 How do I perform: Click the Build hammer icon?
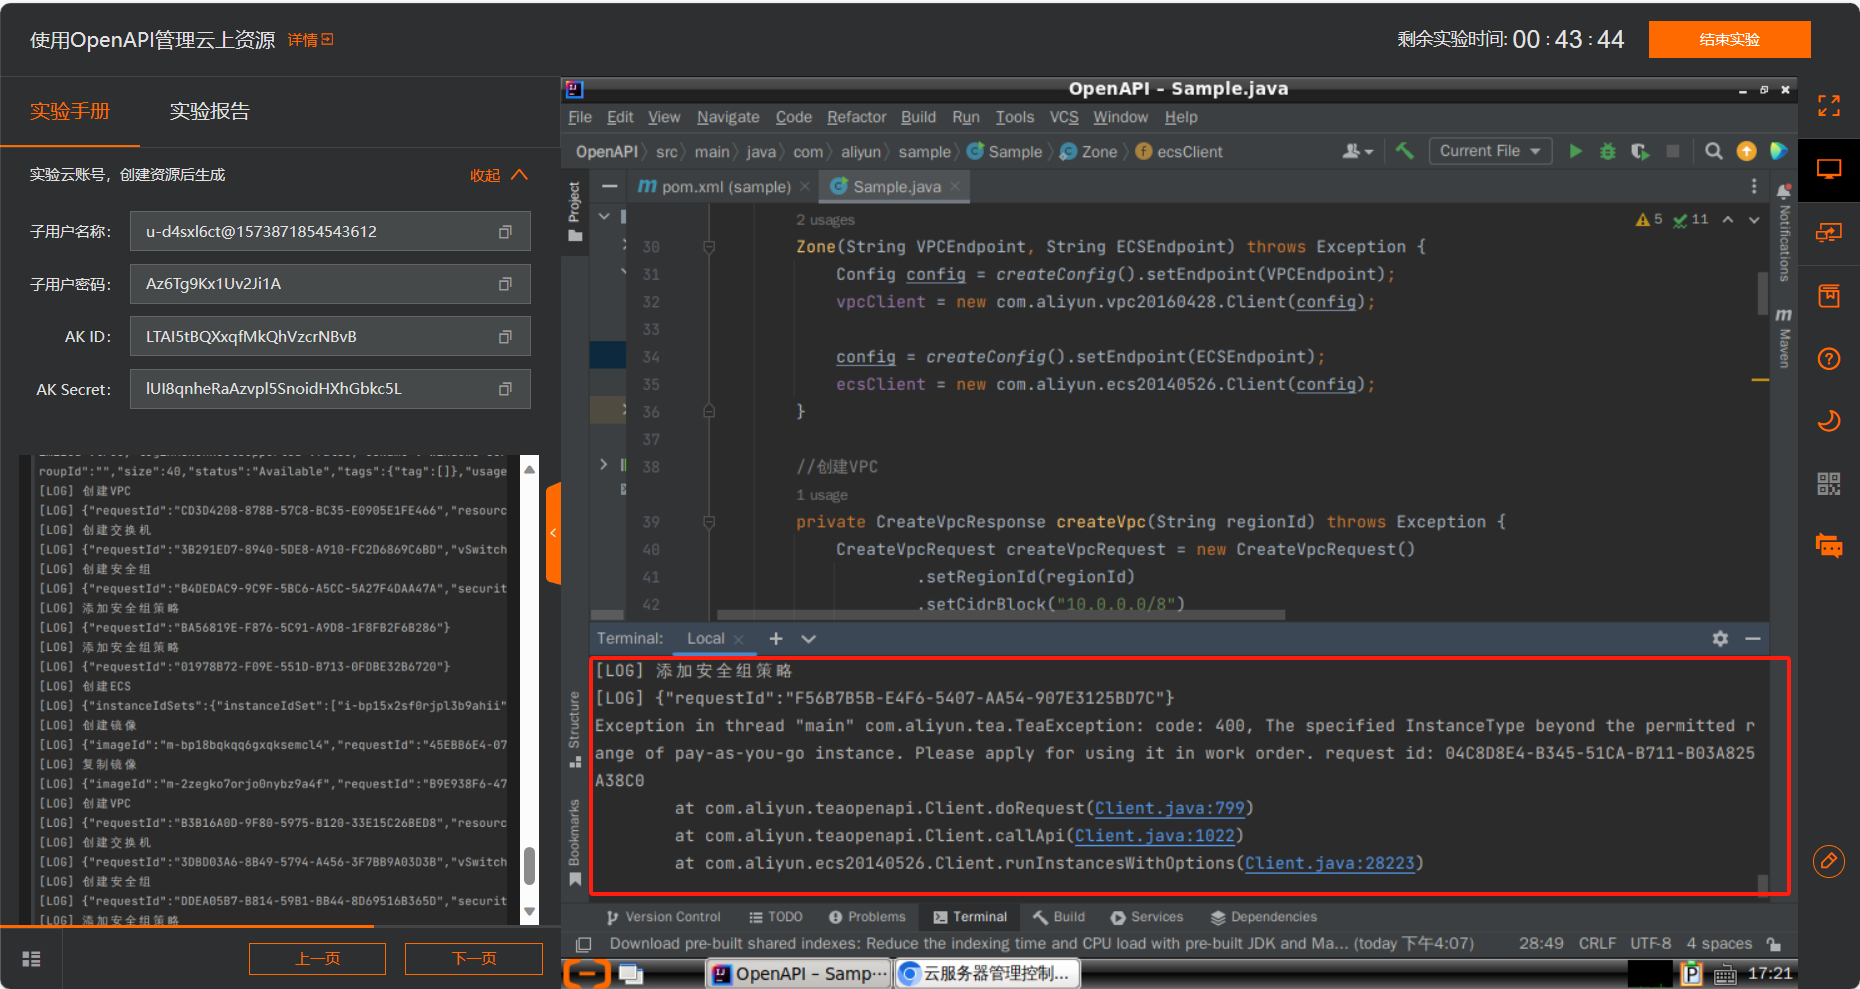click(1405, 151)
